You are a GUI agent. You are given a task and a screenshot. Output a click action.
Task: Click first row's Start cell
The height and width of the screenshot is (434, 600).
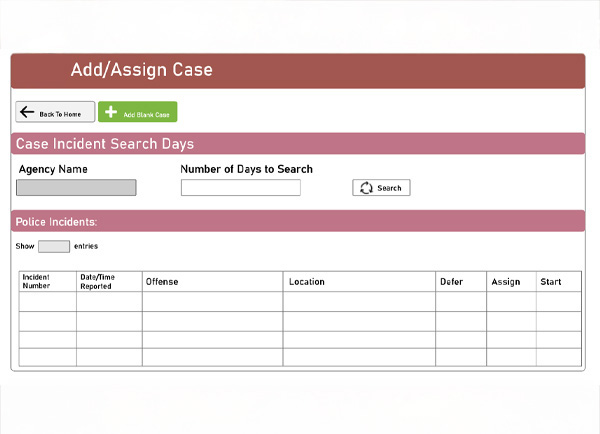click(x=558, y=302)
